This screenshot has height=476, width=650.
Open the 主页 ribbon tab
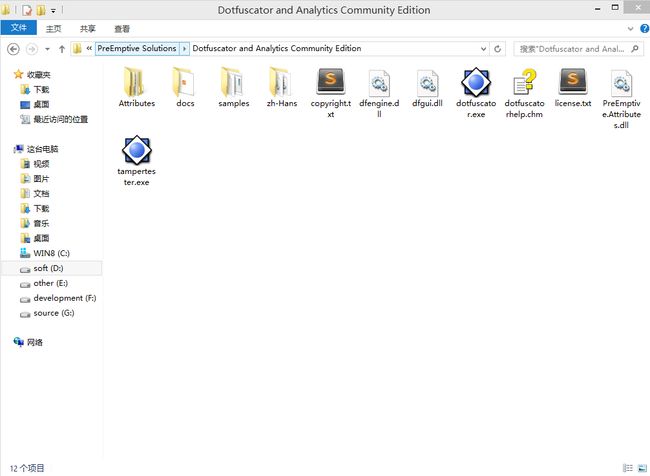point(53,29)
